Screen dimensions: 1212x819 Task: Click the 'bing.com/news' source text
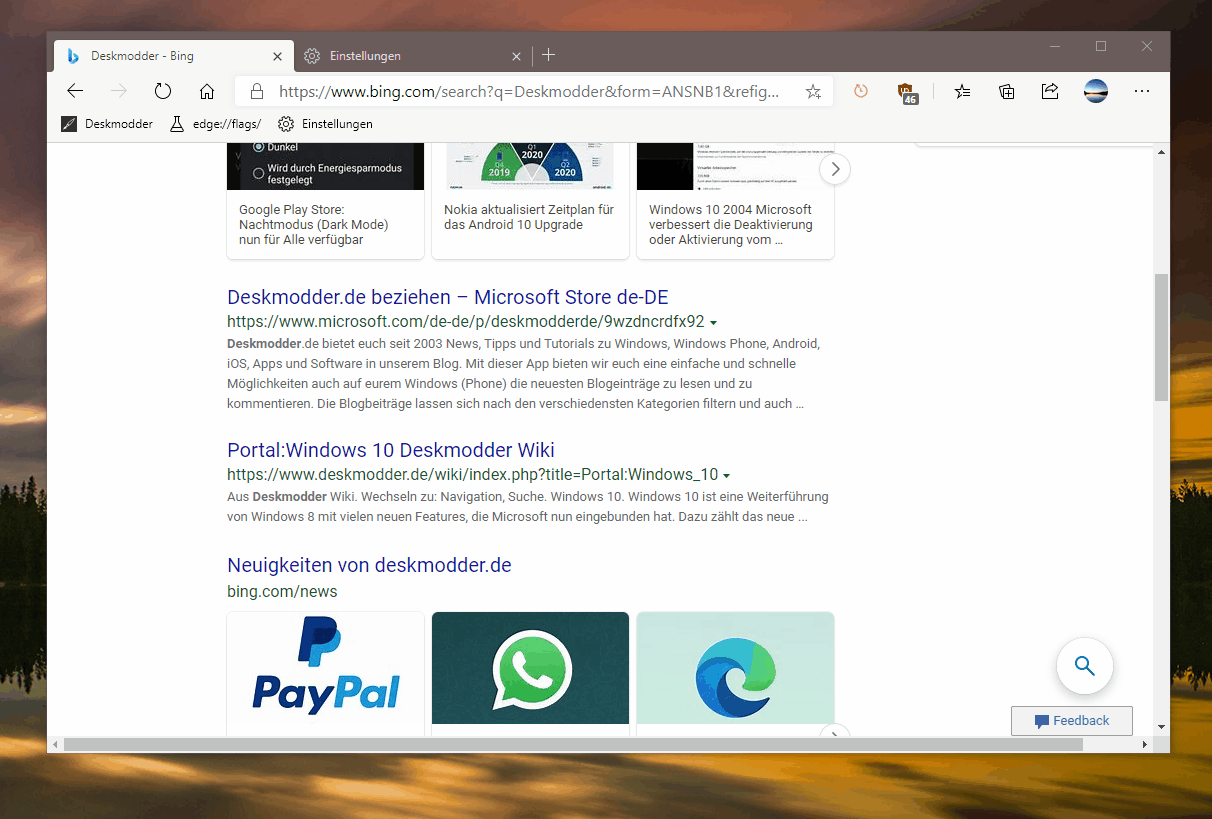[282, 592]
